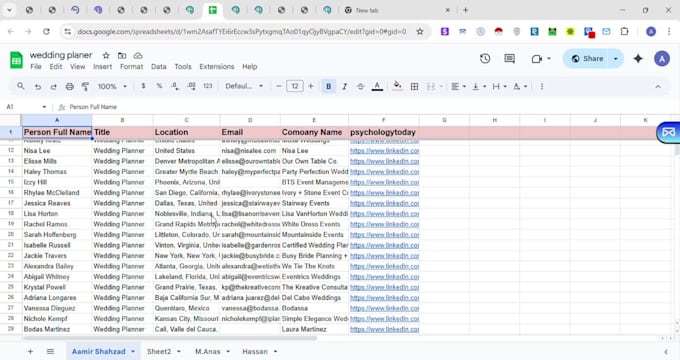Open the font family dropdown

click(244, 86)
